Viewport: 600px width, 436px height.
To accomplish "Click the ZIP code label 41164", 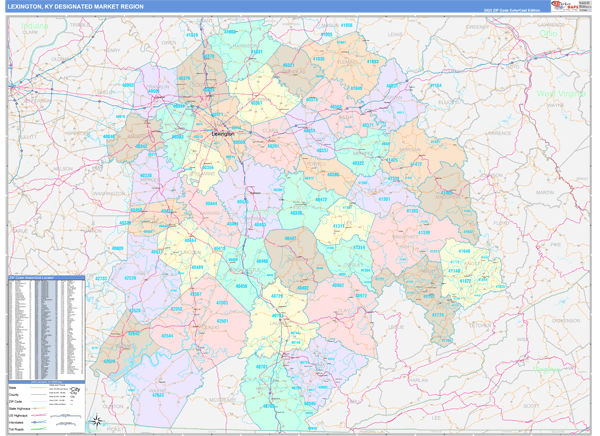I will pyautogui.click(x=435, y=86).
